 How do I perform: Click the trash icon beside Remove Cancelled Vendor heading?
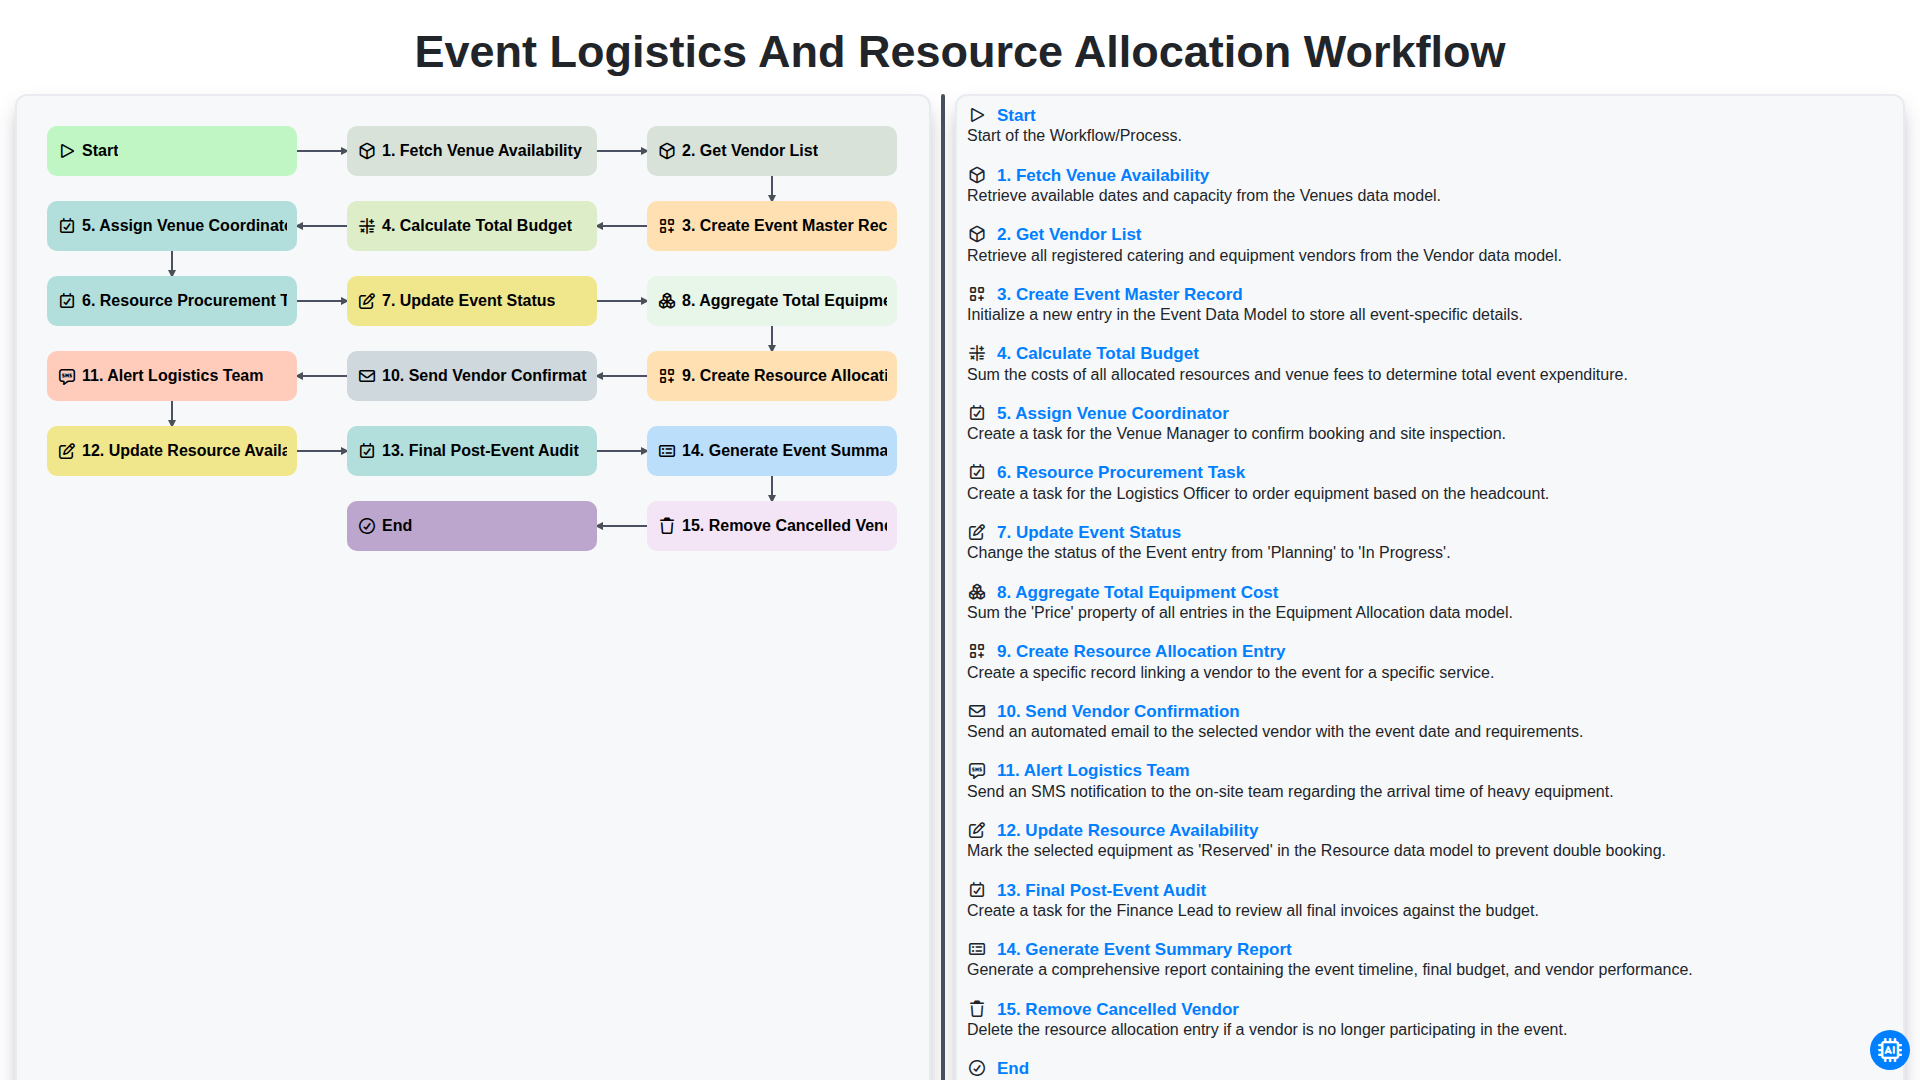pos(977,1009)
